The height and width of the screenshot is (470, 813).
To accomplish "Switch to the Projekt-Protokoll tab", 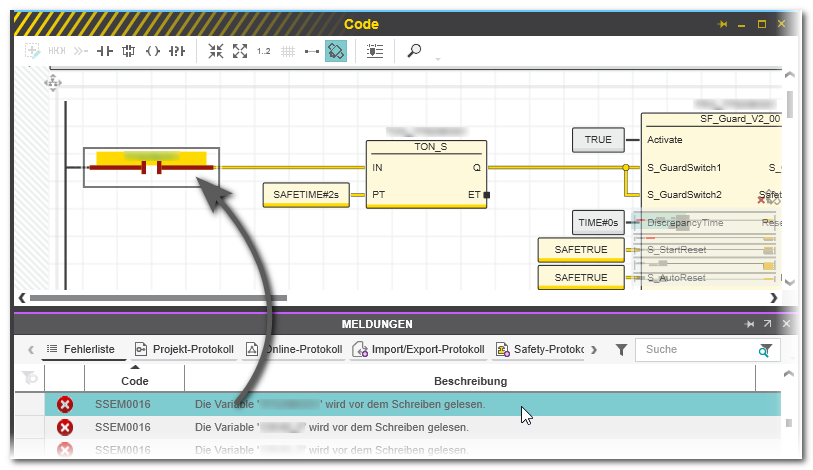I will pyautogui.click(x=184, y=350).
